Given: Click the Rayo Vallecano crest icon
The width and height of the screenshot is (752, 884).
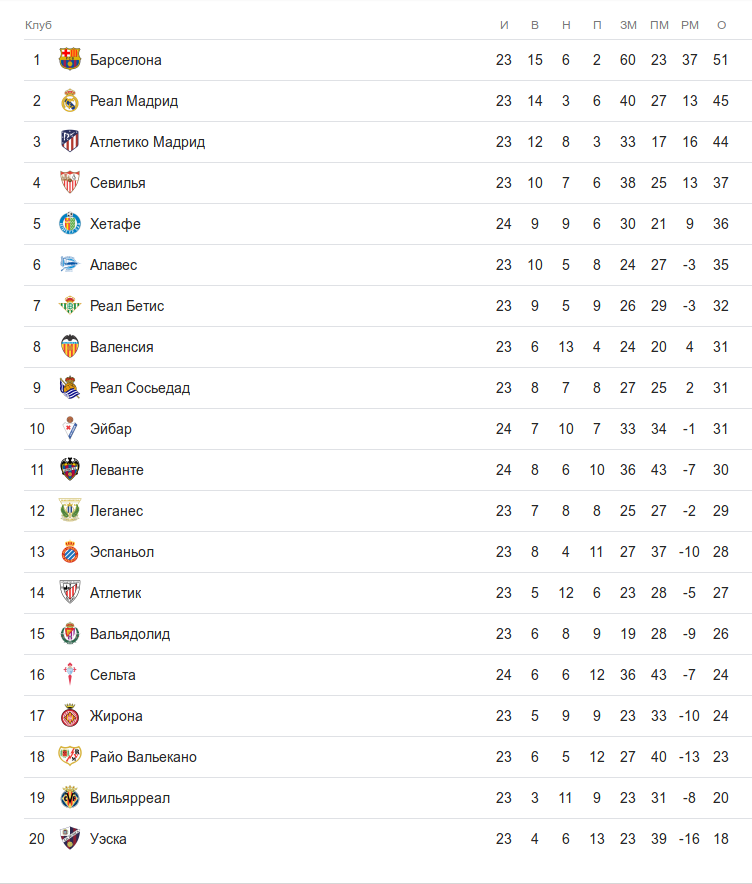Looking at the screenshot, I should click(x=69, y=757).
